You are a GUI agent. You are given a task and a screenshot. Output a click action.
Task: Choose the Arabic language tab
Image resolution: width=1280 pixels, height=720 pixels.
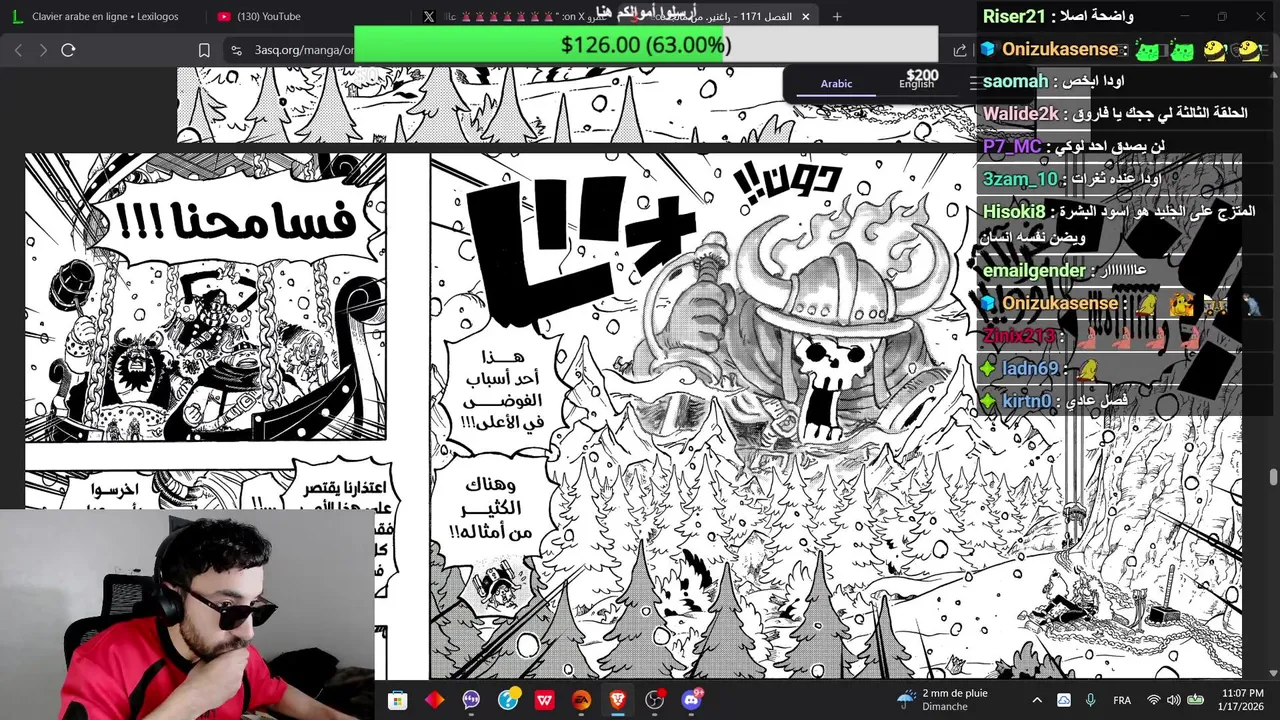pos(836,84)
